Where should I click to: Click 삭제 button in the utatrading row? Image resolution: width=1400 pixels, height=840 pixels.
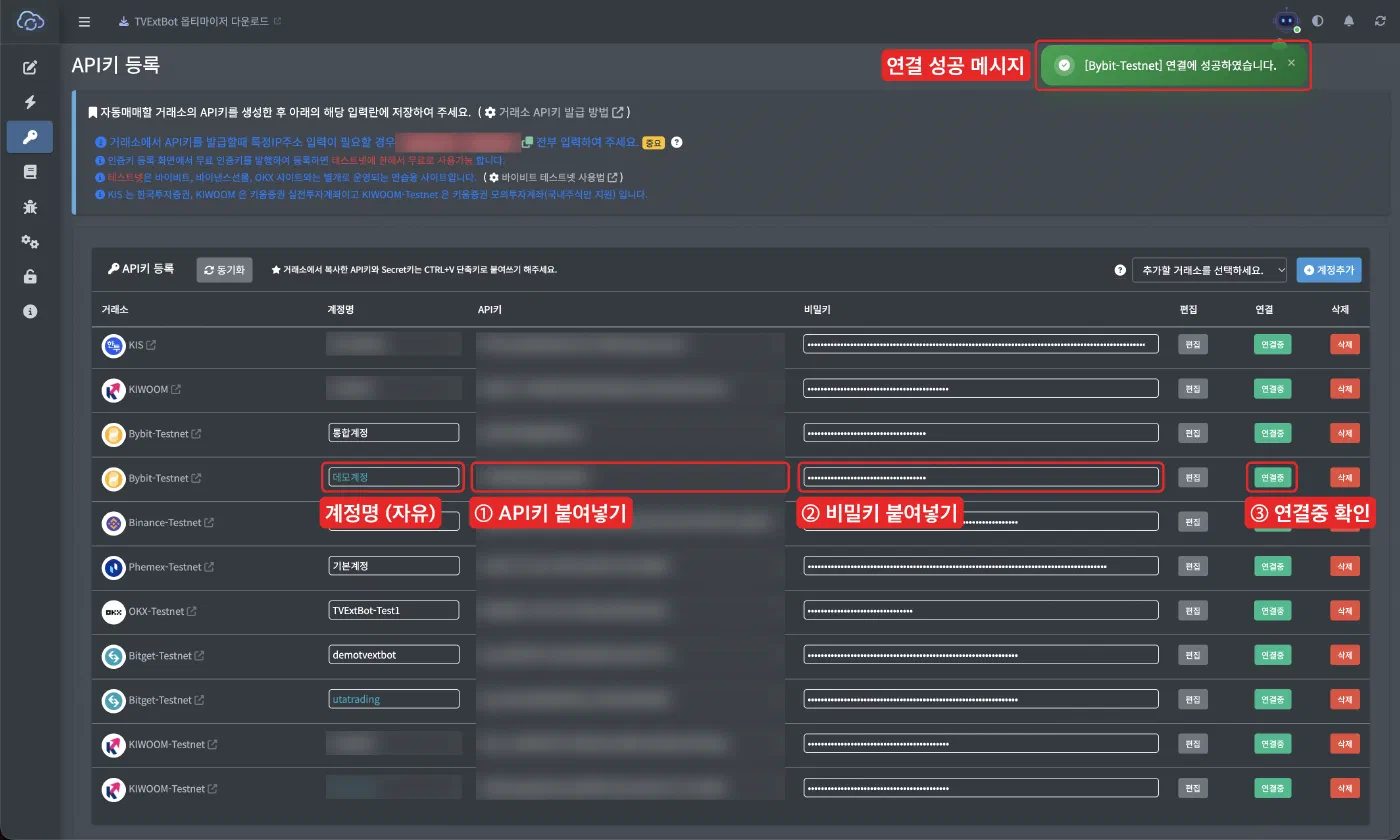[1345, 699]
